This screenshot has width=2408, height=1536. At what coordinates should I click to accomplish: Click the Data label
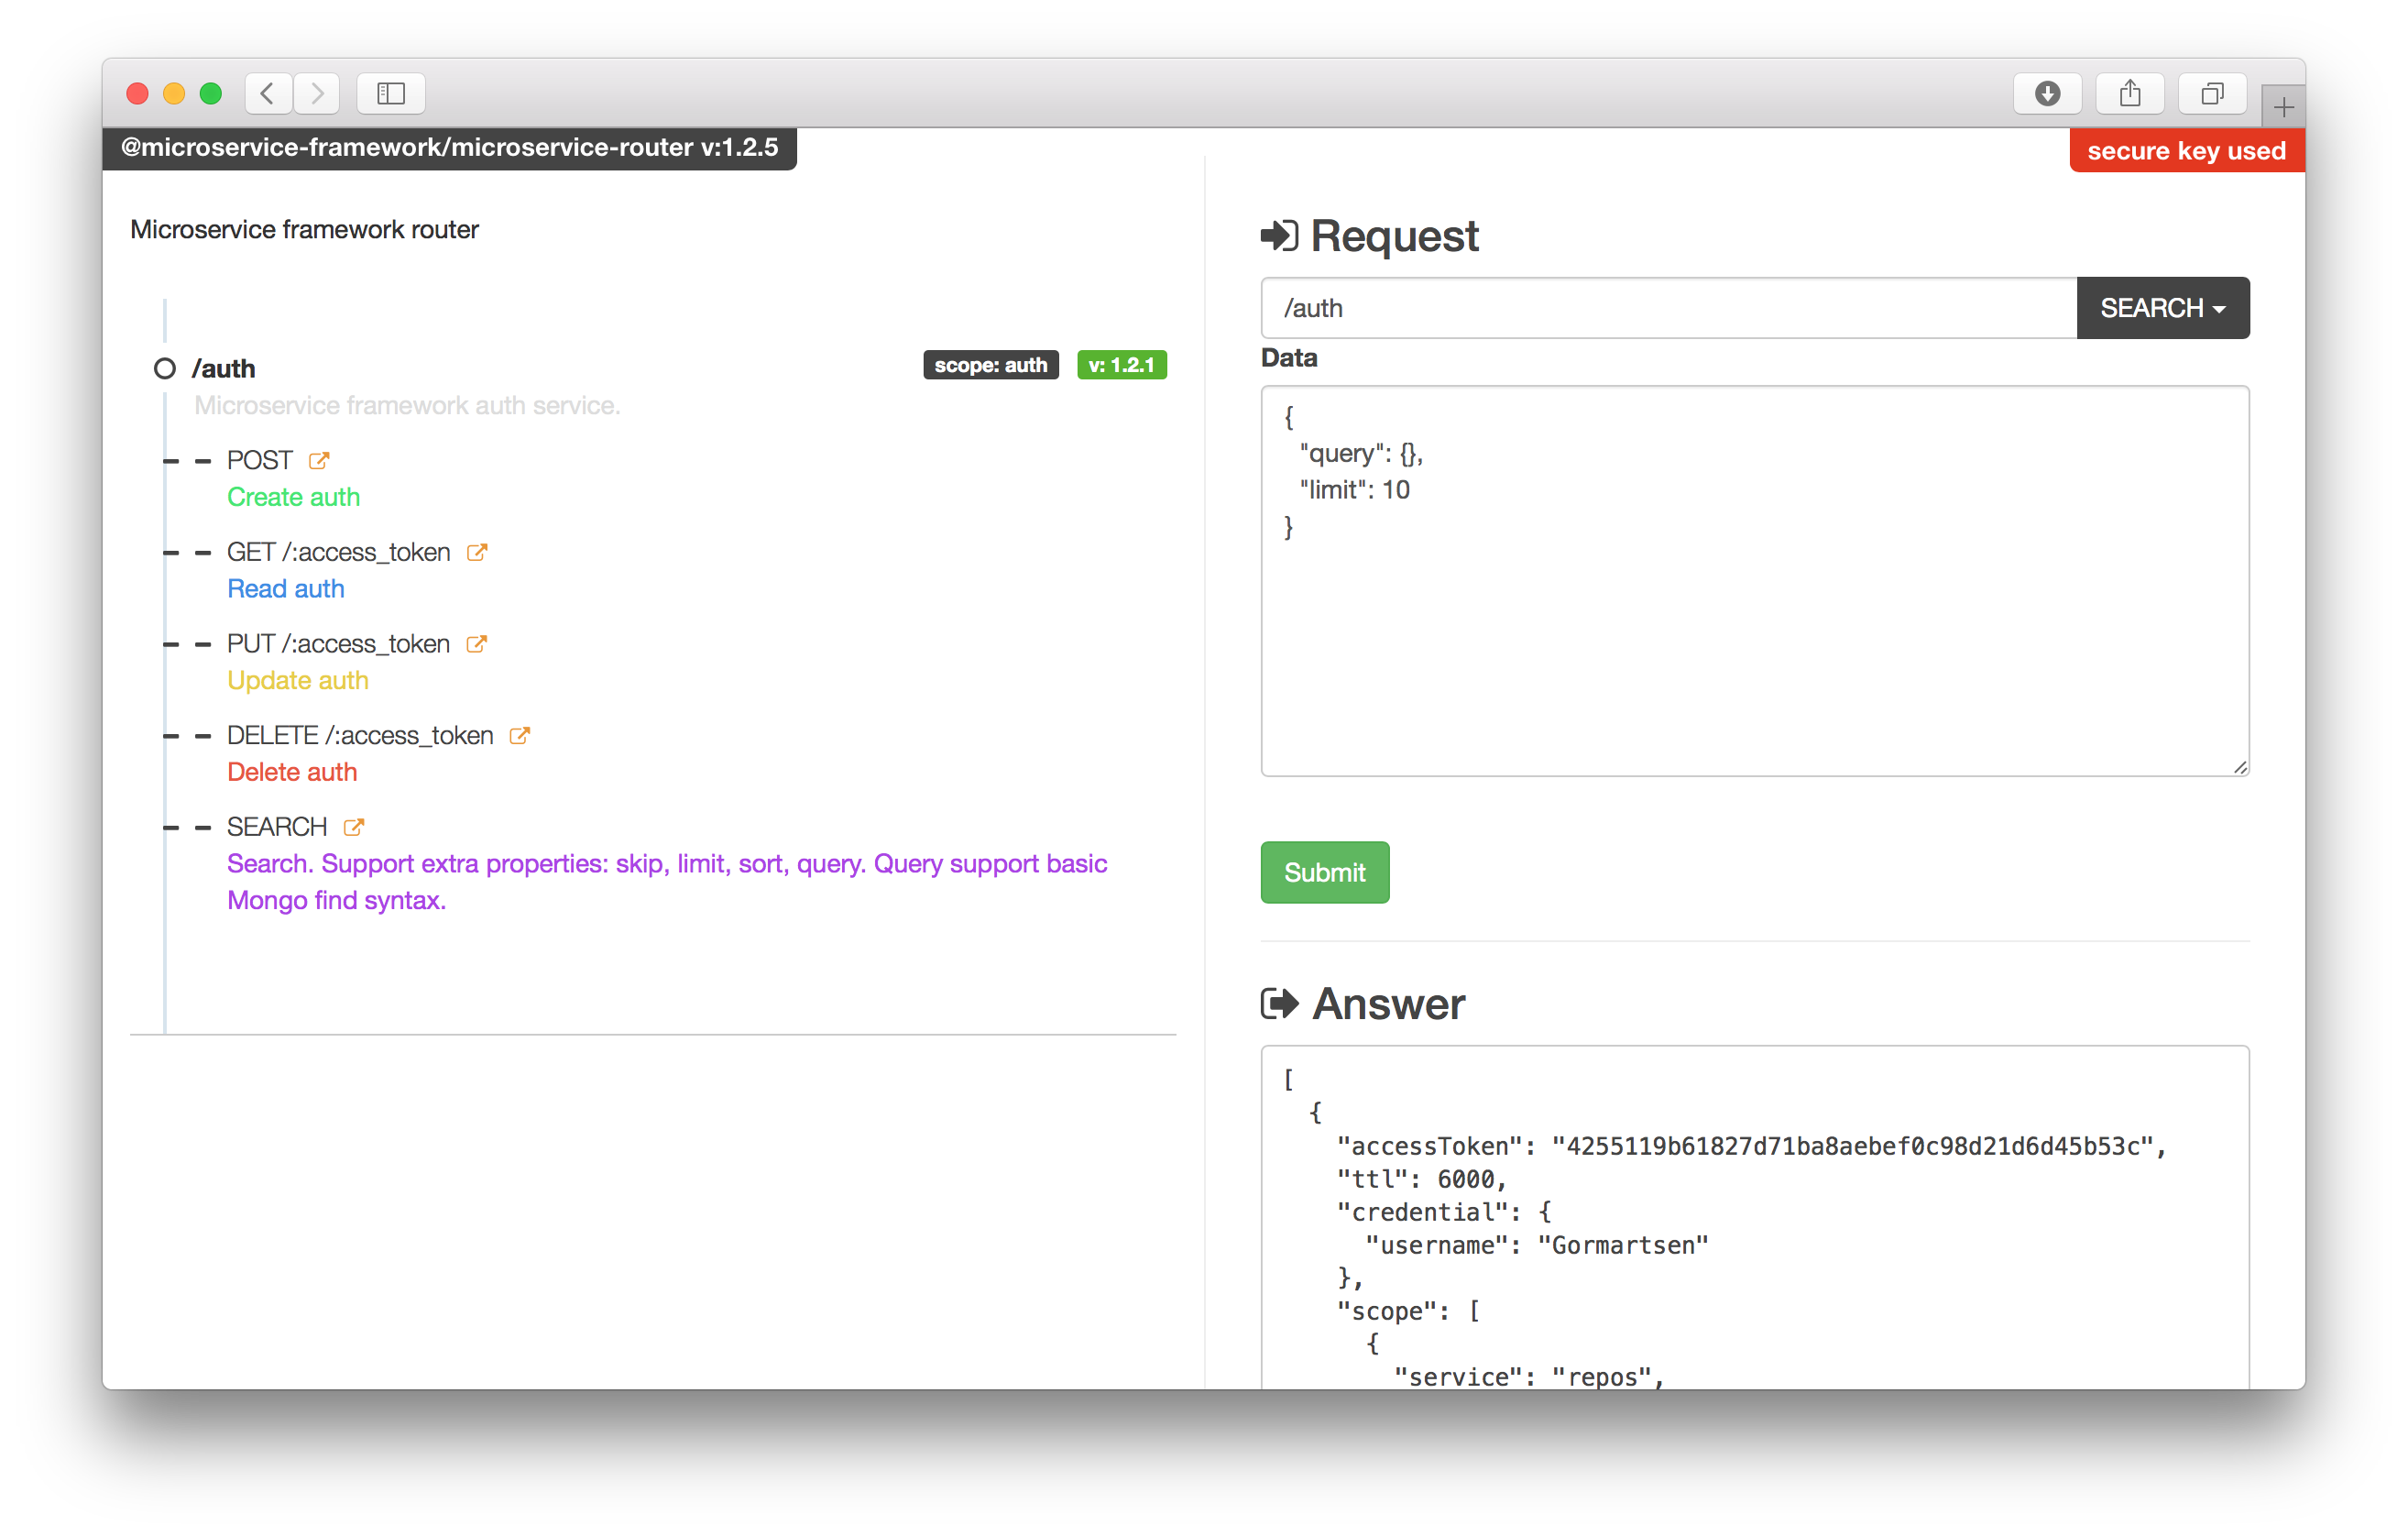1289,358
